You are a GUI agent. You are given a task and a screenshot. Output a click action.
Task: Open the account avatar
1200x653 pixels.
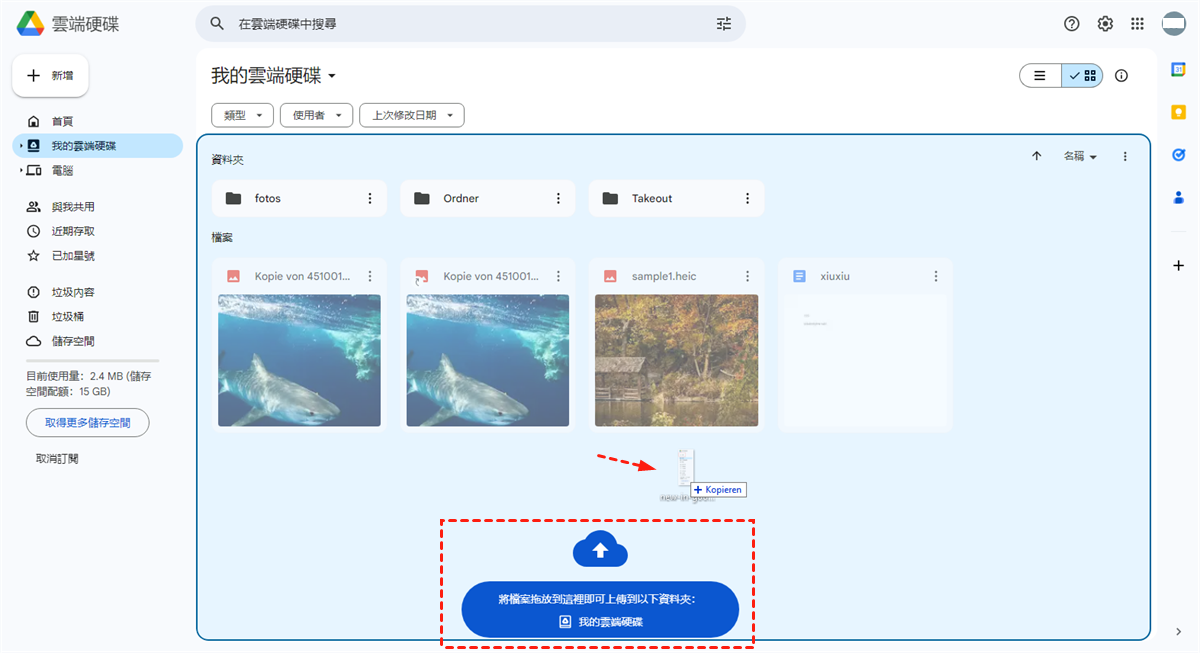tap(1174, 24)
